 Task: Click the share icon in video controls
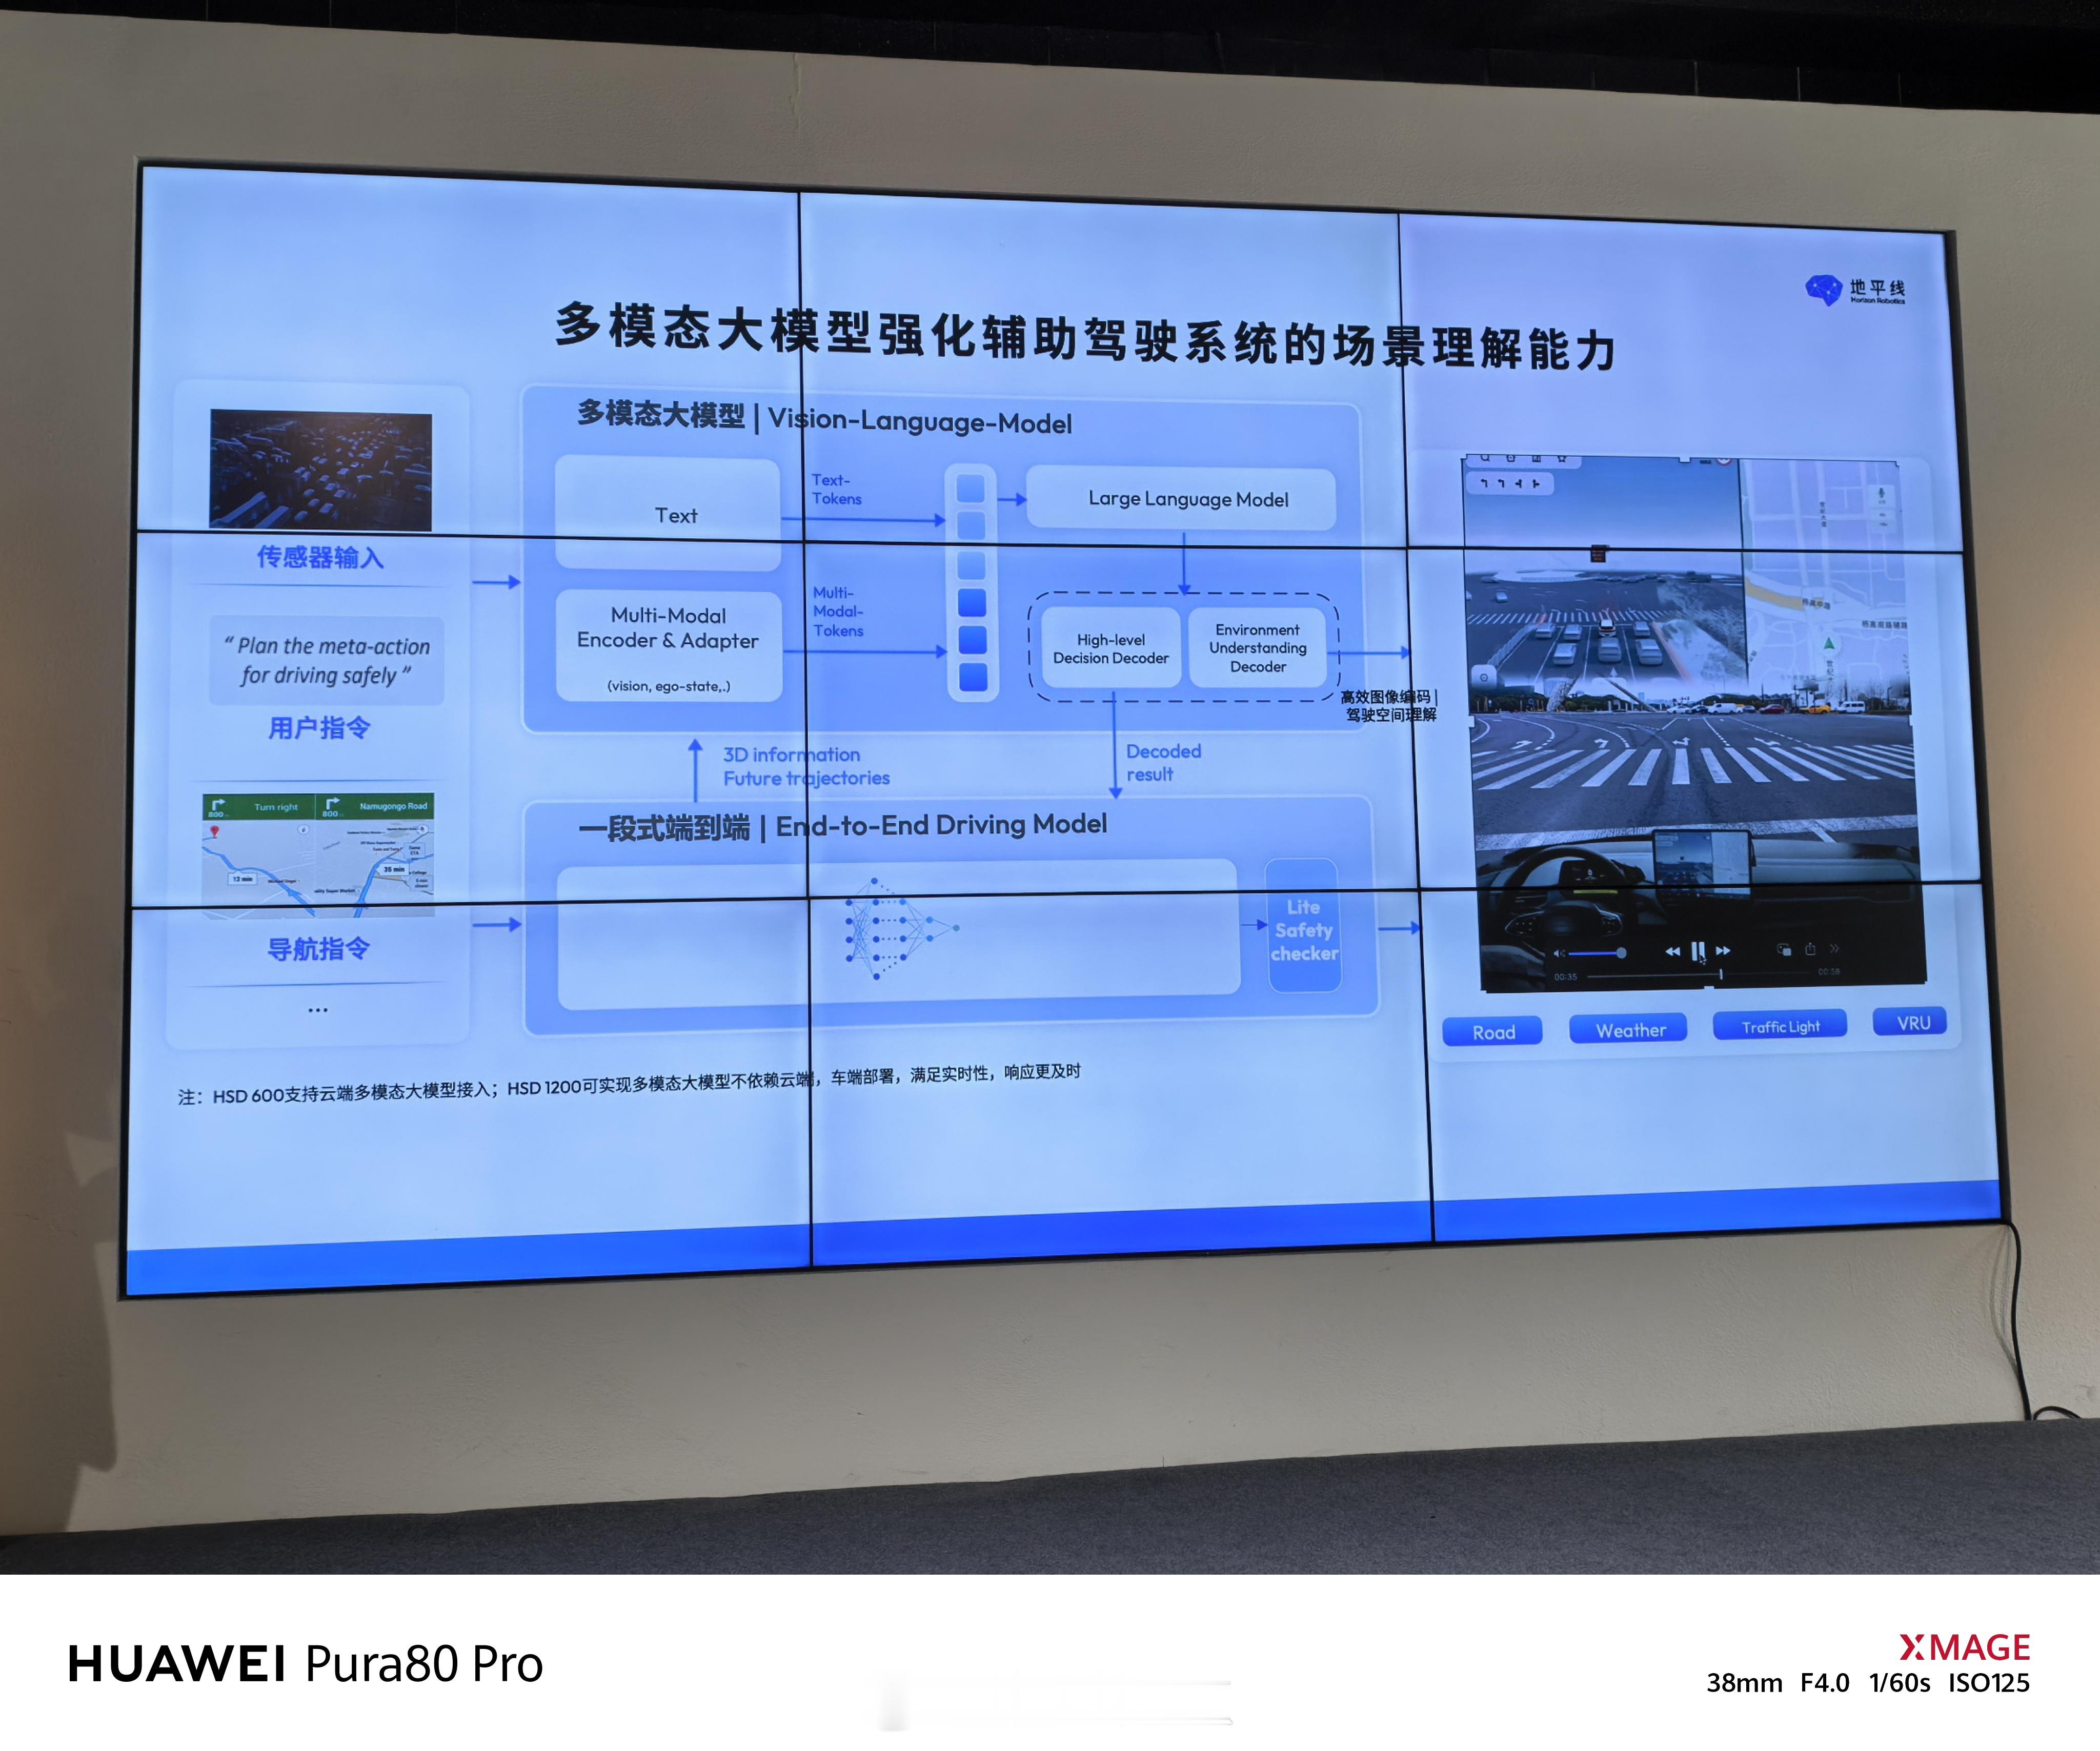tap(1810, 949)
